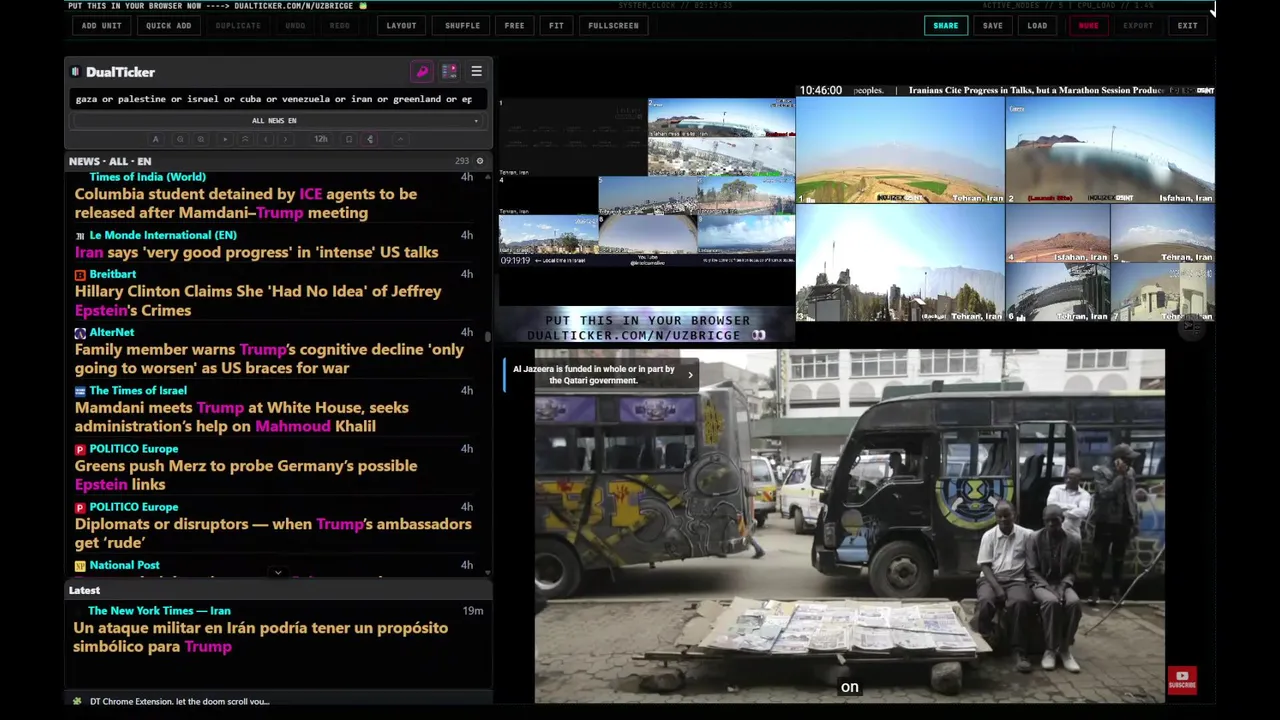Click the 293 news count
The width and height of the screenshot is (1280, 720).
pos(462,161)
